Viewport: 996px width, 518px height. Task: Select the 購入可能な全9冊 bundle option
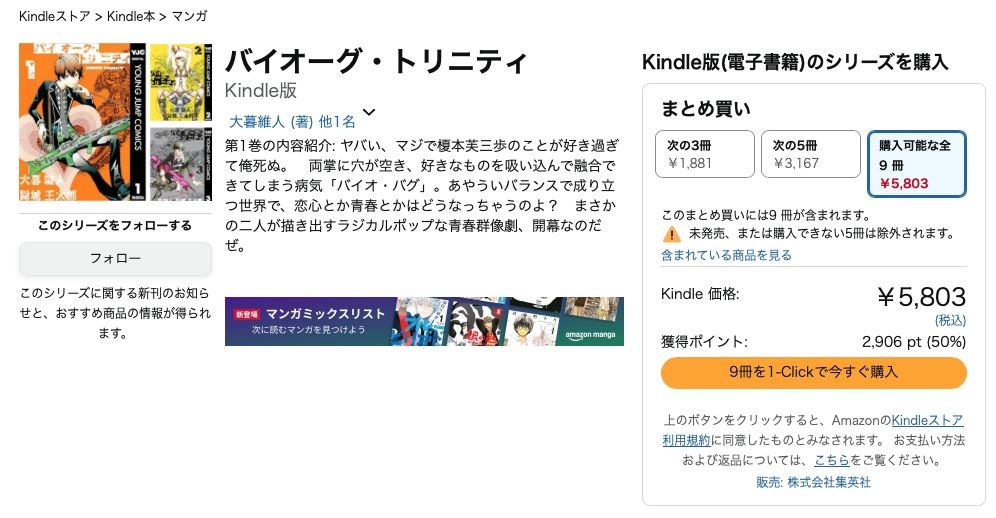[x=916, y=164]
